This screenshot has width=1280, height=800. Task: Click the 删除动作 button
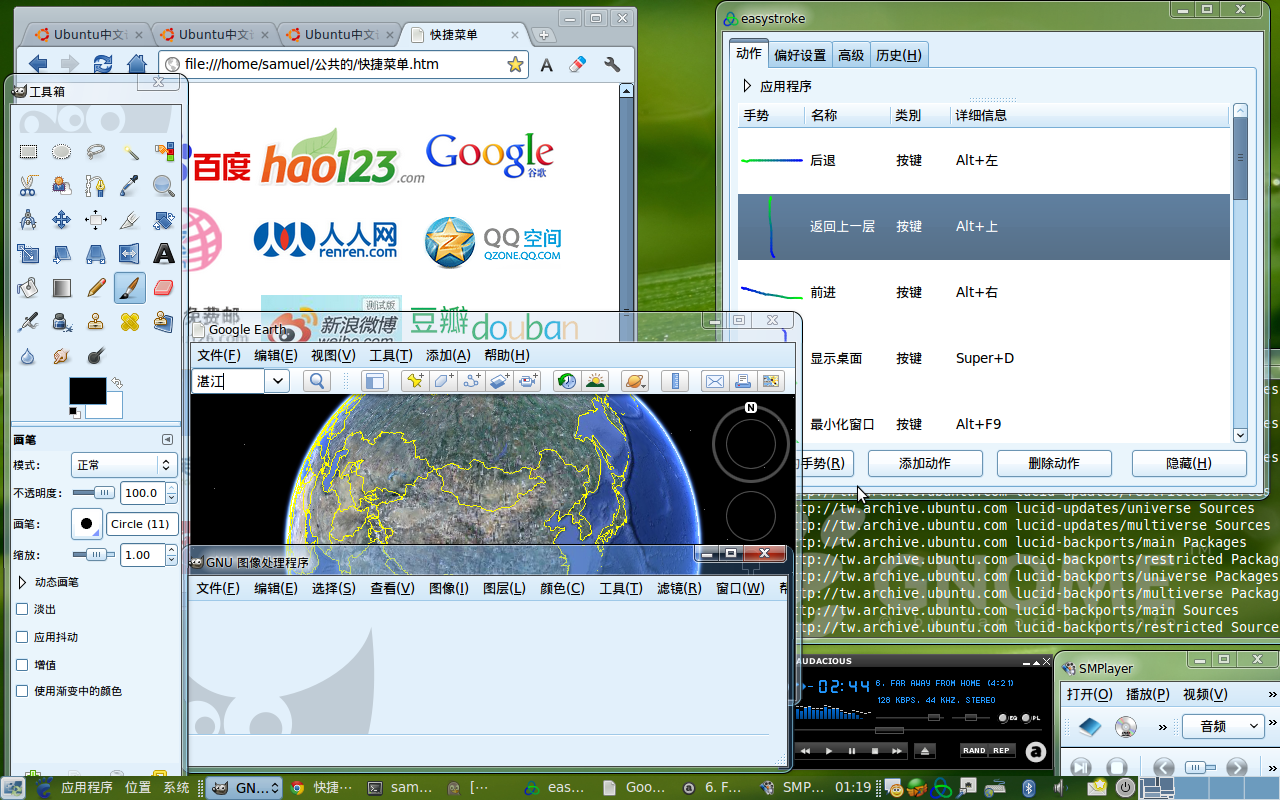pyautogui.click(x=1054, y=463)
